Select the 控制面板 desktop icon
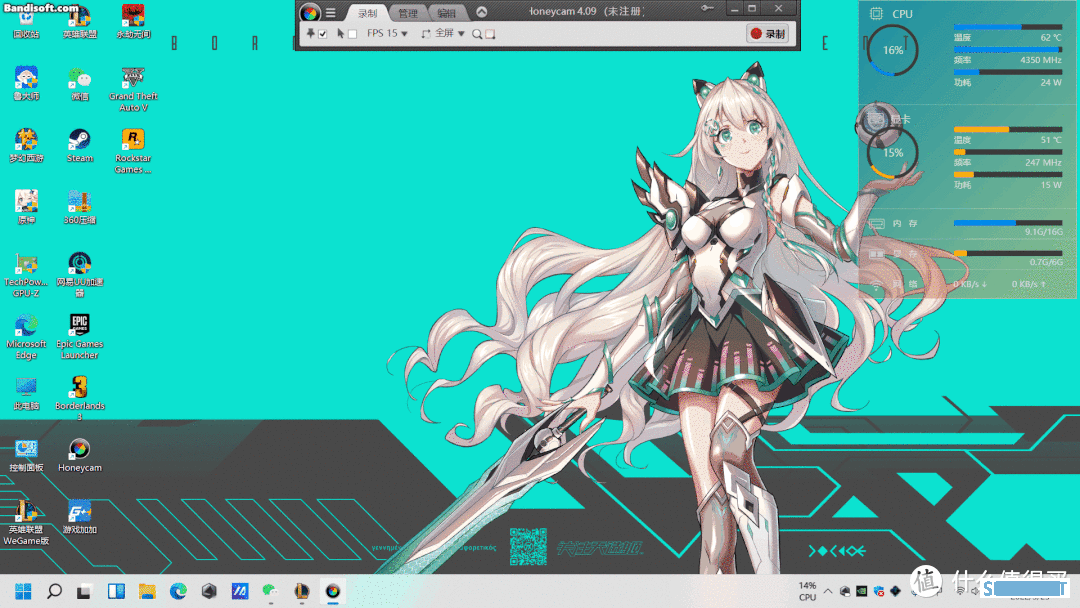Viewport: 1080px width, 608px height. pos(26,456)
